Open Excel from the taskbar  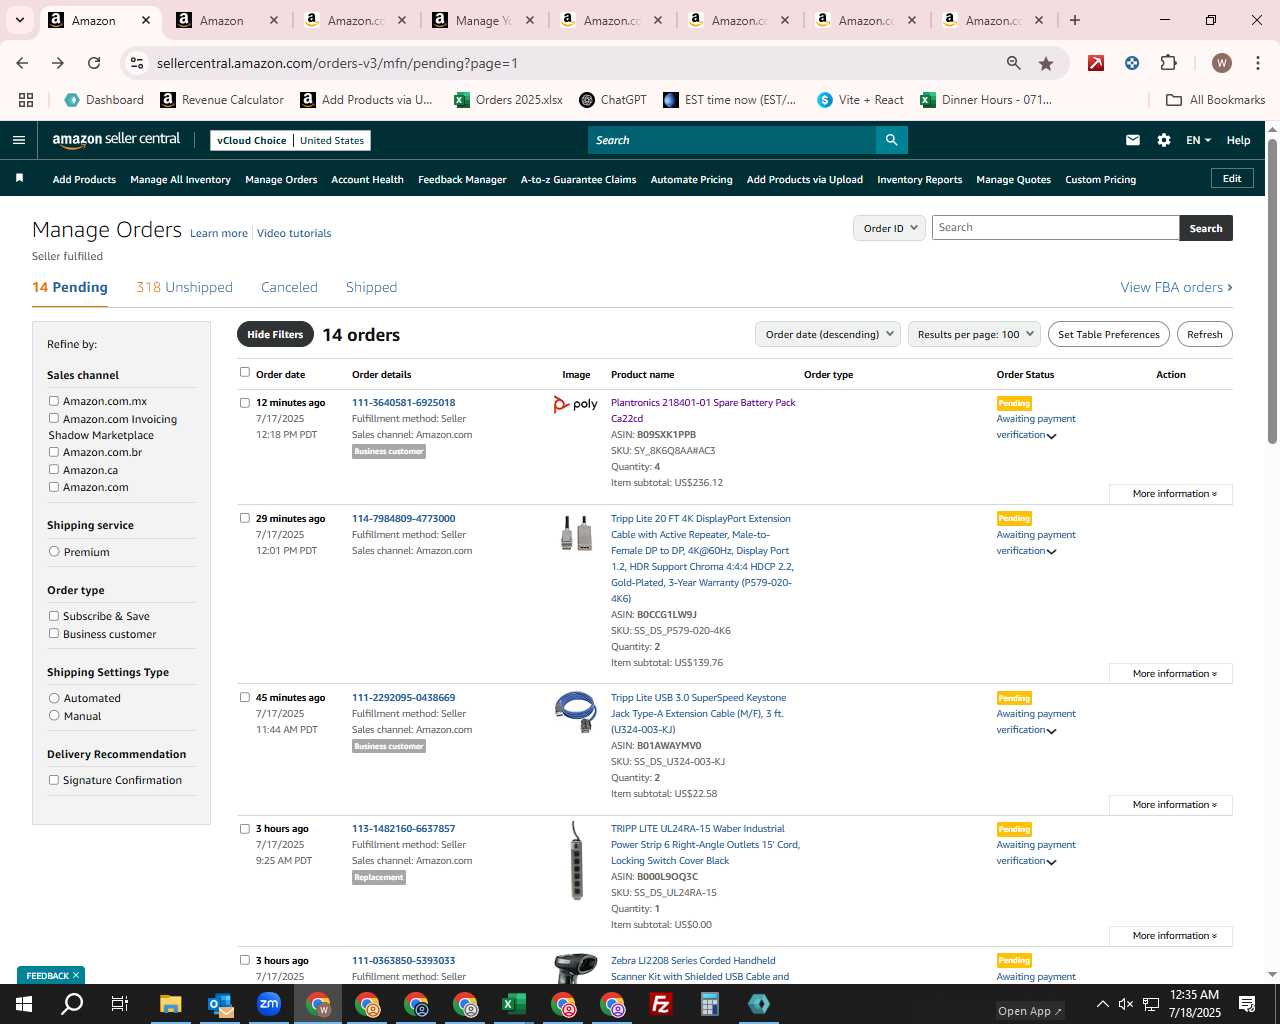[x=513, y=1004]
